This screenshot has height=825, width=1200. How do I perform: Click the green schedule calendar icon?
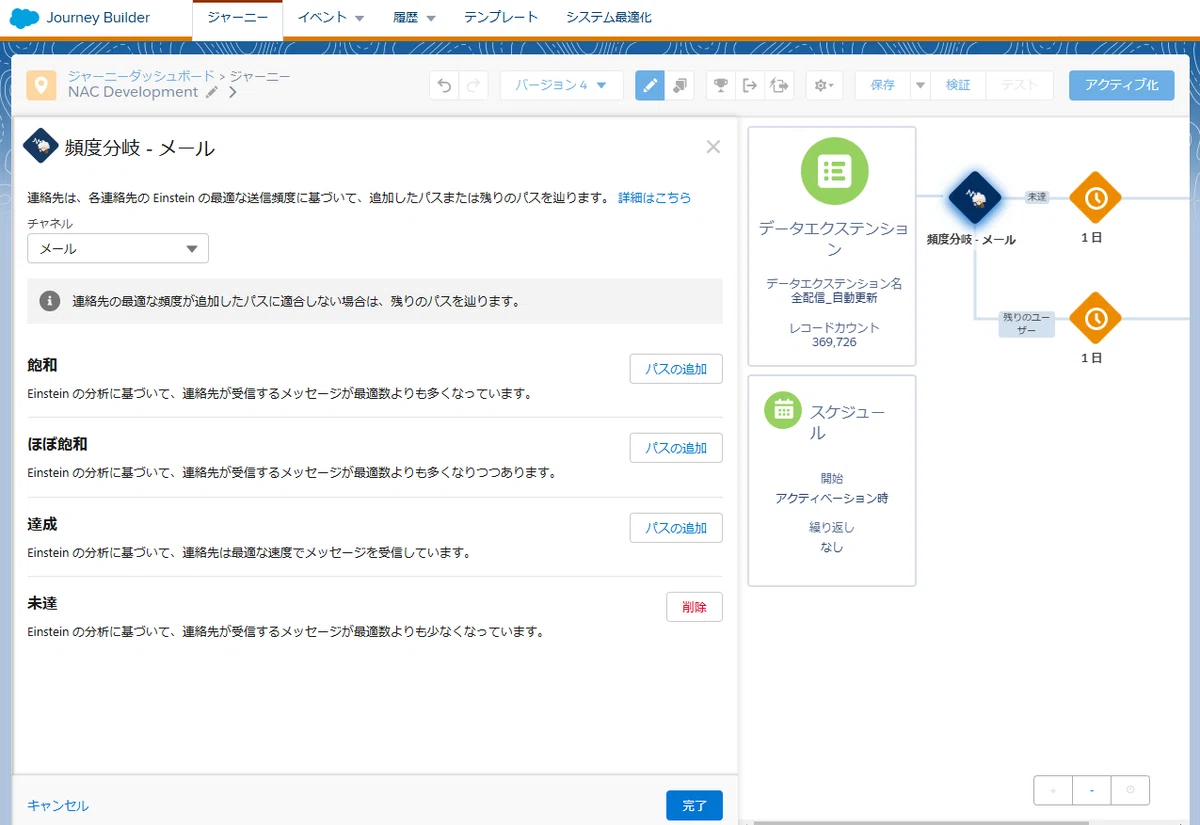[x=784, y=408]
